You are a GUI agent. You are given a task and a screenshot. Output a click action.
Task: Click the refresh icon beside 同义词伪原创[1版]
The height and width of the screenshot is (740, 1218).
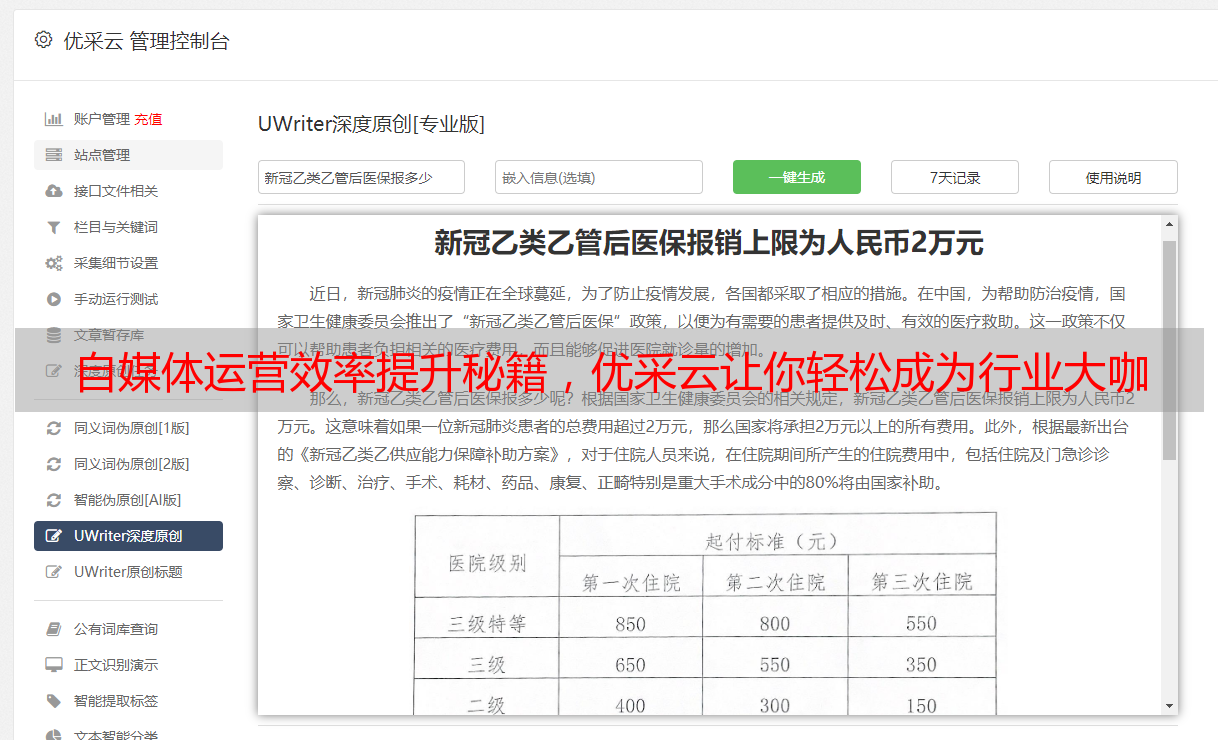pos(54,428)
